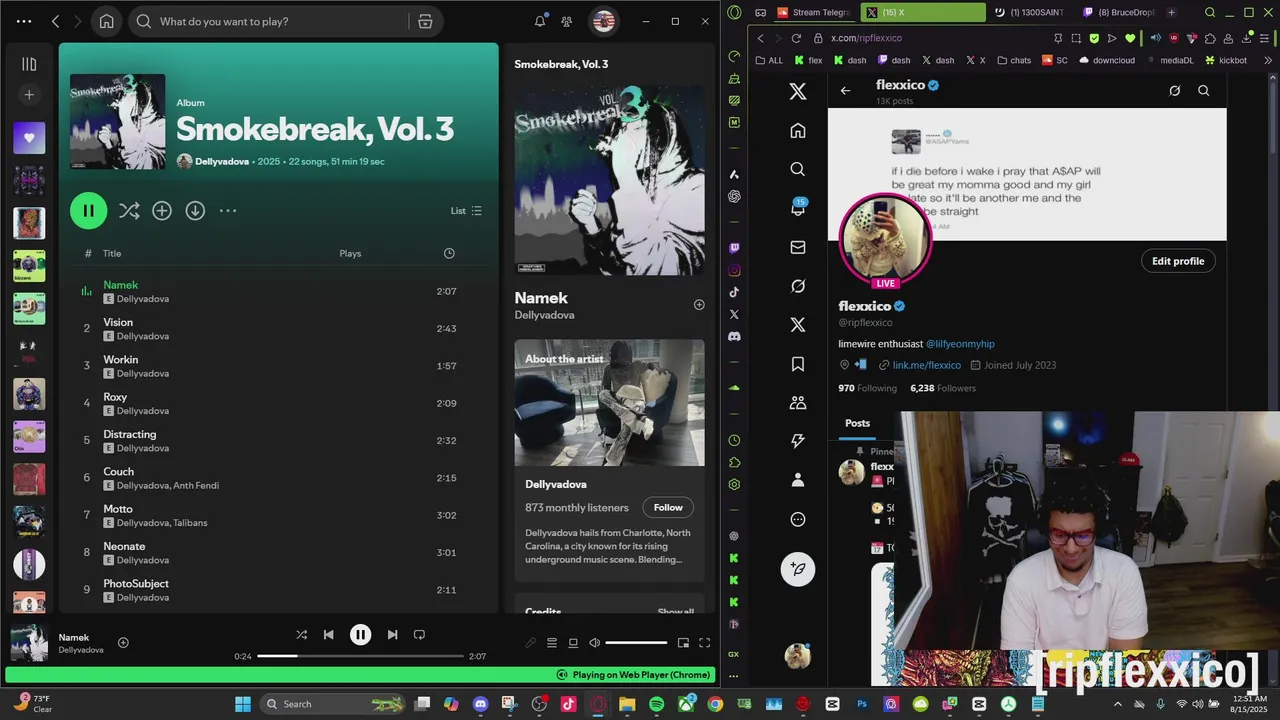Viewport: 1280px width, 720px height.
Task: Open the kickbot bookmark
Action: pos(1226,60)
